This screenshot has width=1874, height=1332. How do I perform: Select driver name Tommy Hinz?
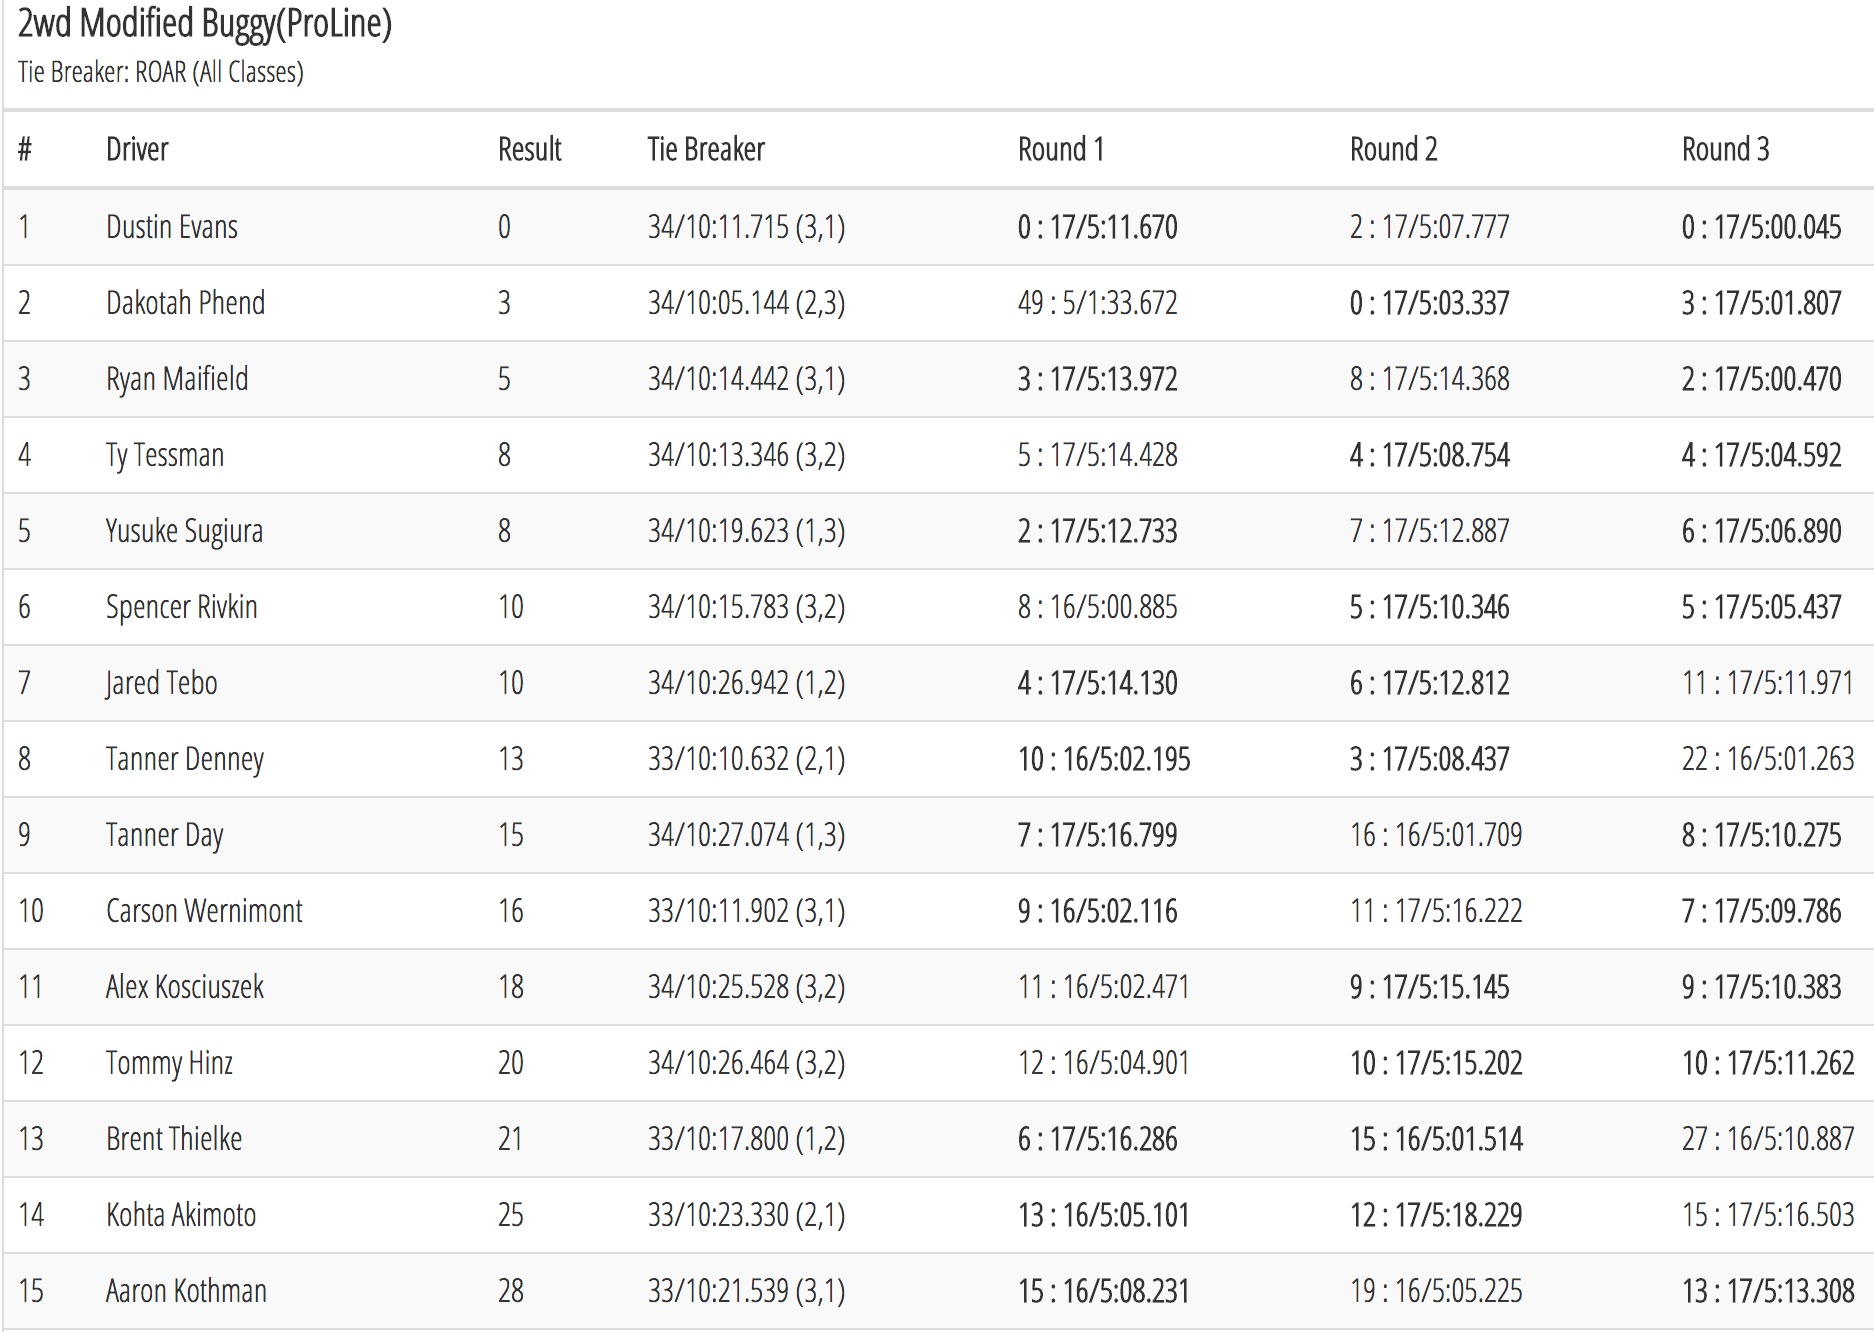tap(170, 1063)
